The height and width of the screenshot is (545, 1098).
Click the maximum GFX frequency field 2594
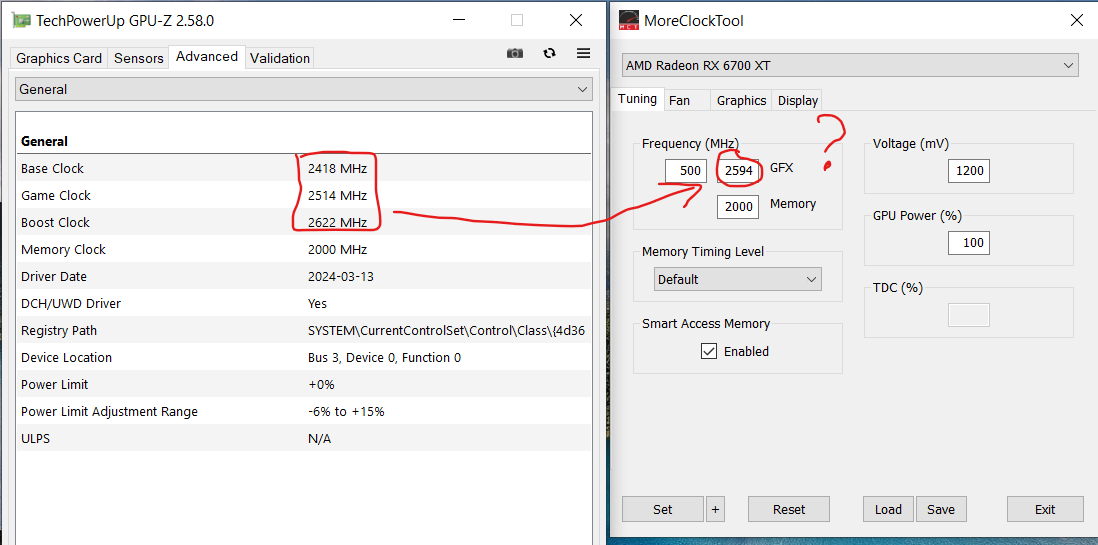pyautogui.click(x=738, y=170)
